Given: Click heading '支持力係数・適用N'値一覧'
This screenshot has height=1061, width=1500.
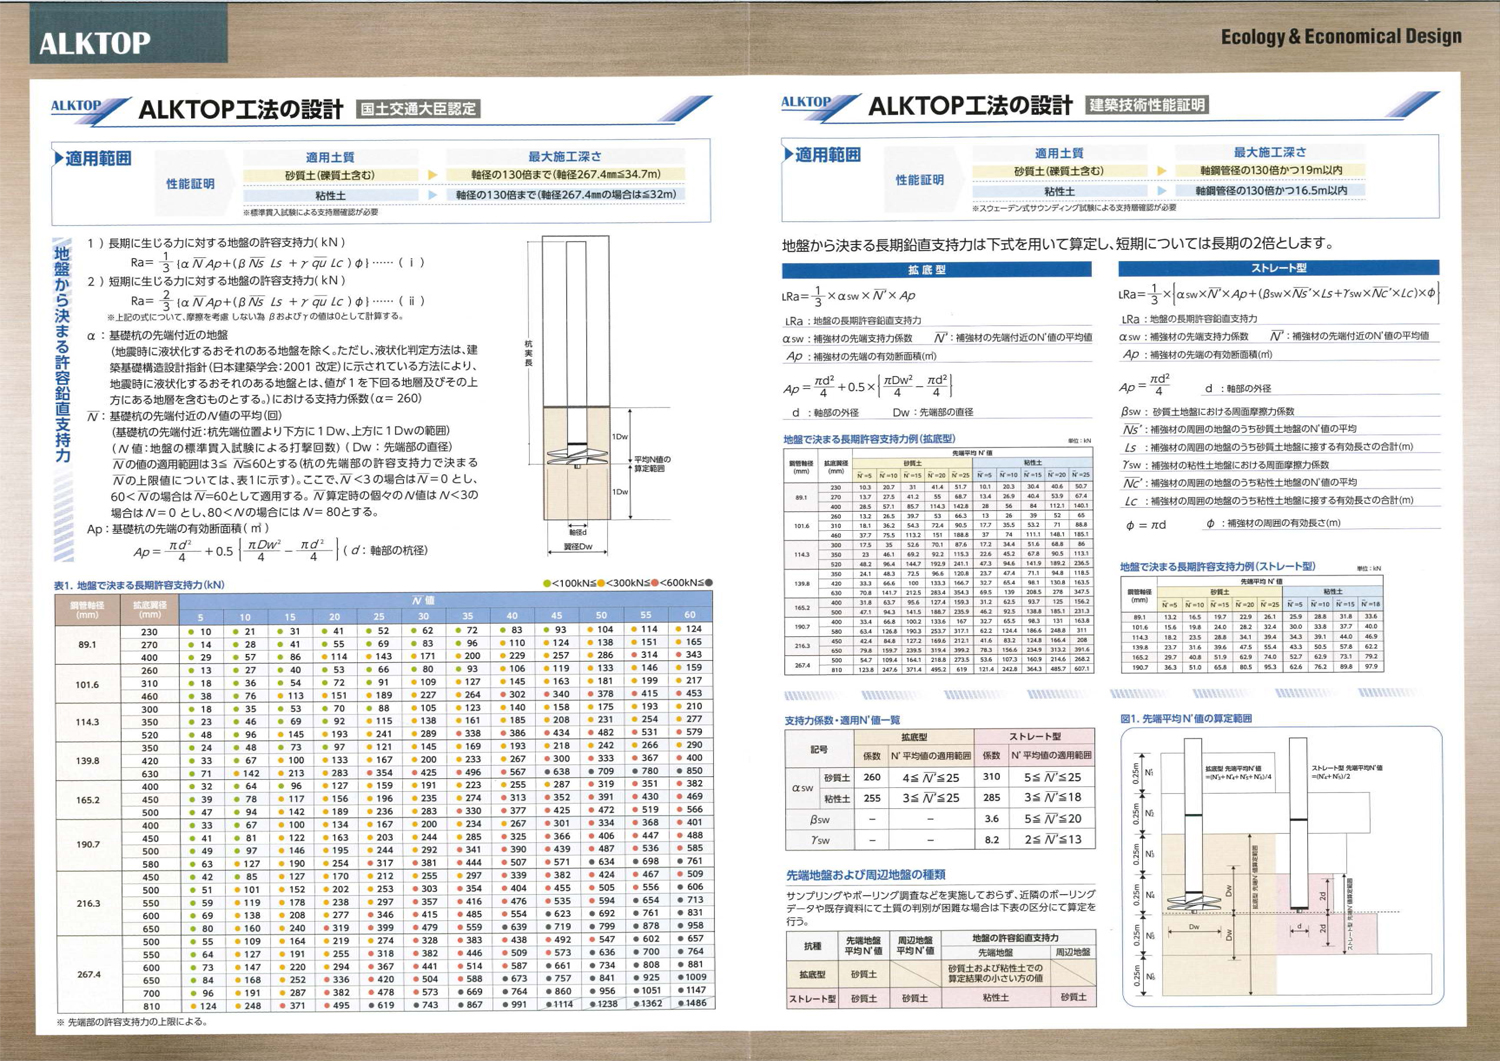Looking at the screenshot, I should coord(843,720).
